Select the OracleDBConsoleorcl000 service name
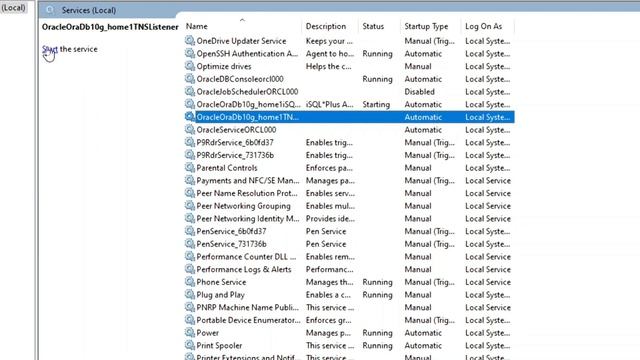The height and width of the screenshot is (360, 640). pyautogui.click(x=240, y=79)
